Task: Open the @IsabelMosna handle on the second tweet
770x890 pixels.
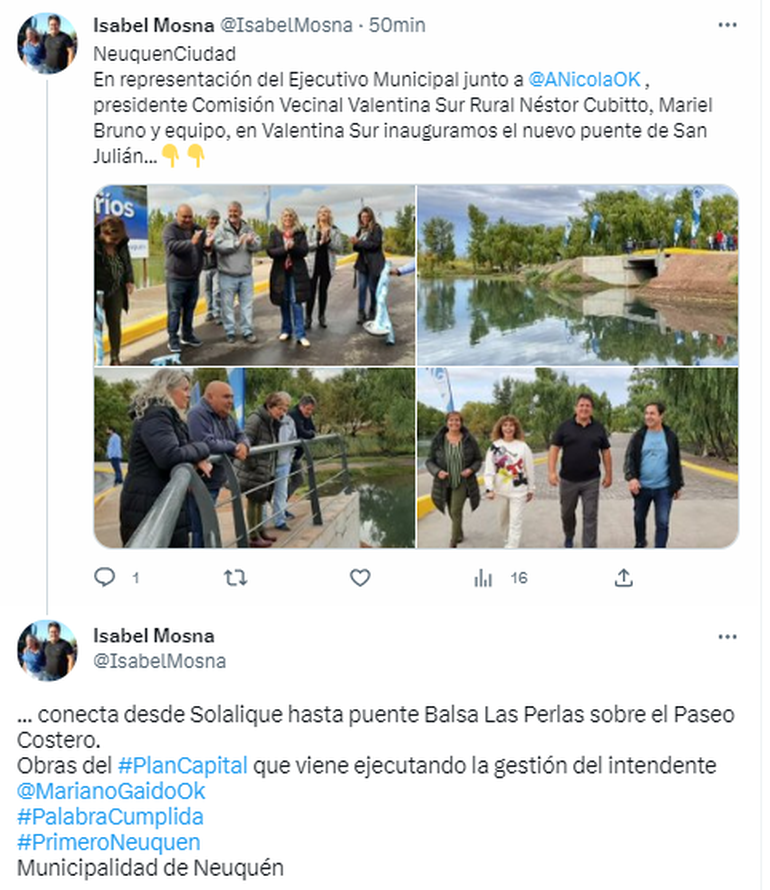Action: point(159,661)
